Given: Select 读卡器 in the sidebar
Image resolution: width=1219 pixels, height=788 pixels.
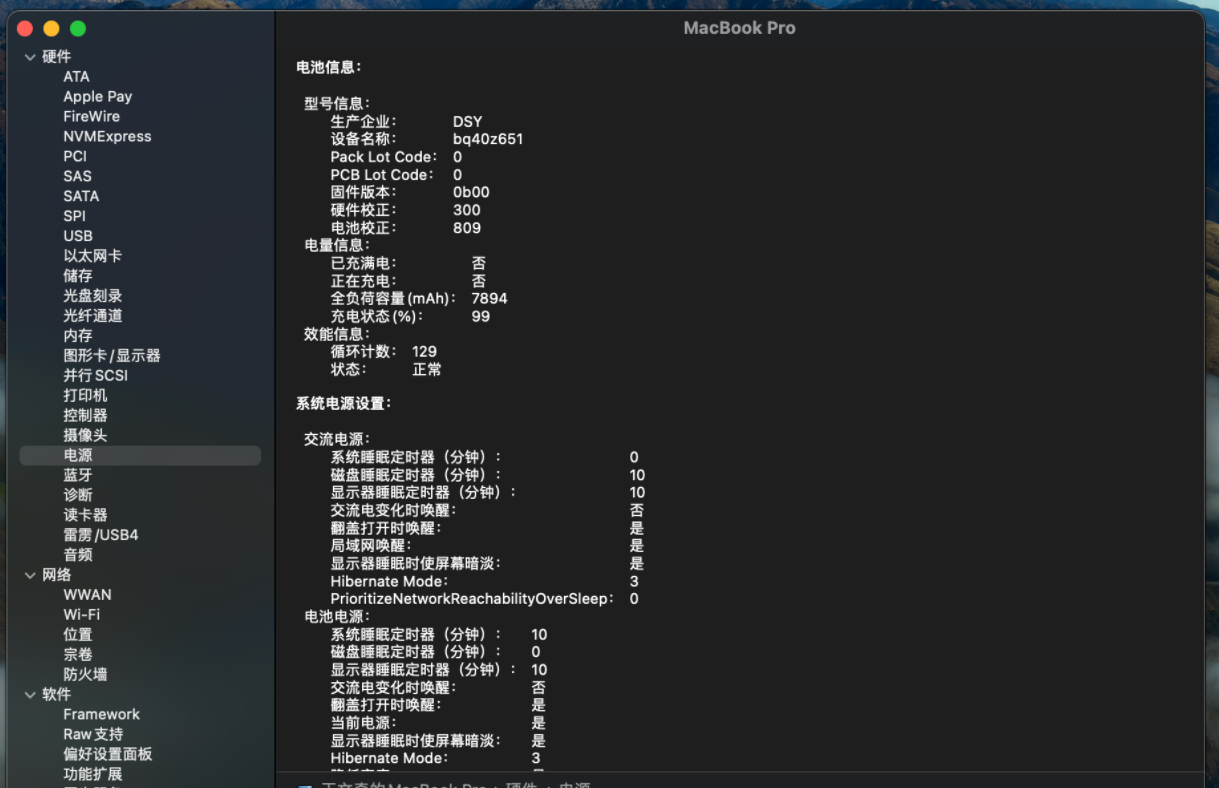Looking at the screenshot, I should [x=85, y=515].
